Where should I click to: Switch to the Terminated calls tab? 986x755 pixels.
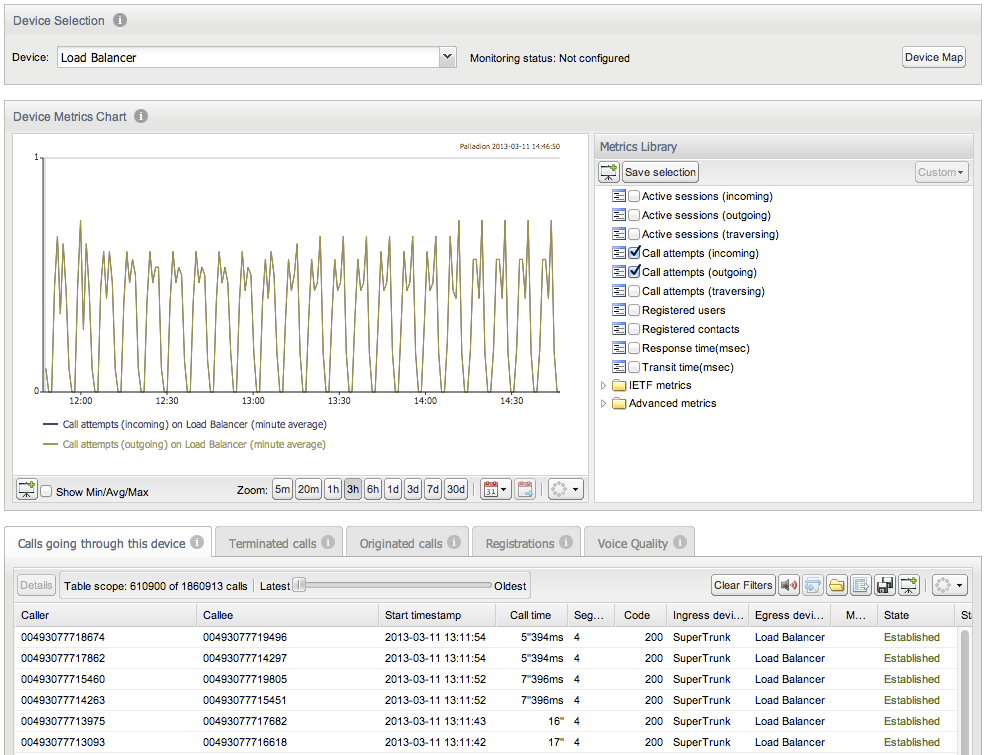(278, 543)
